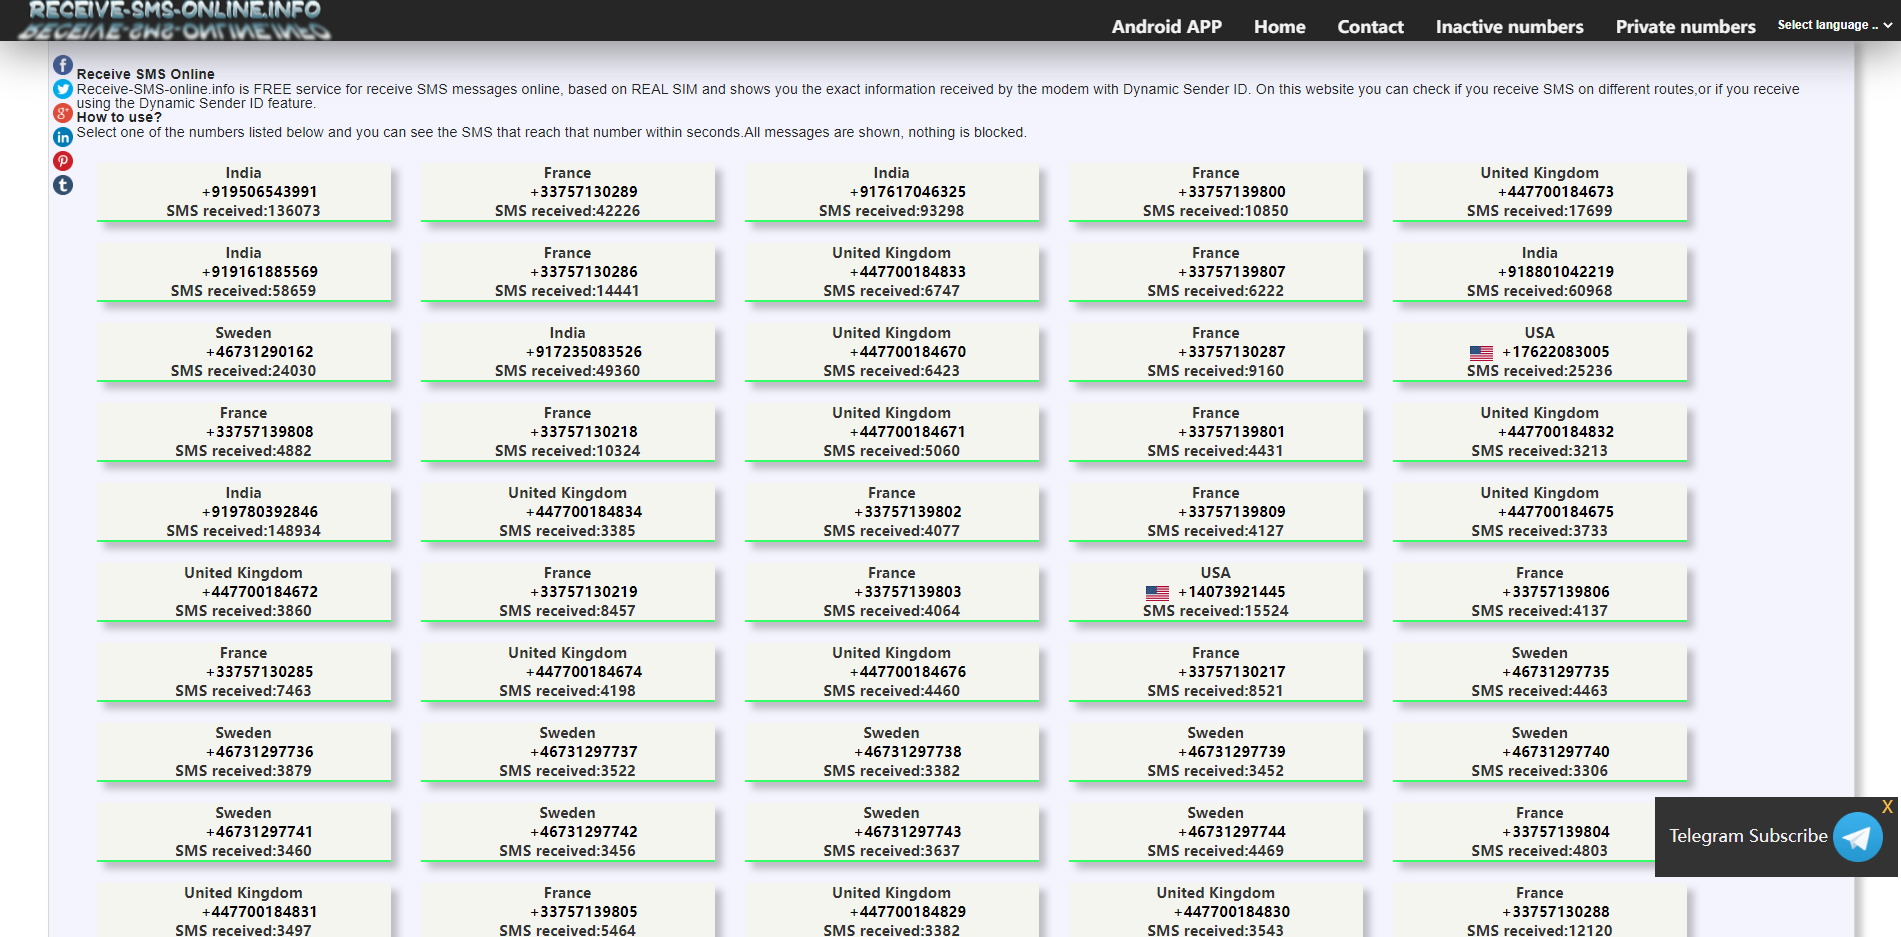
Task: Share the page via the Twitter icon
Action: pos(63,89)
